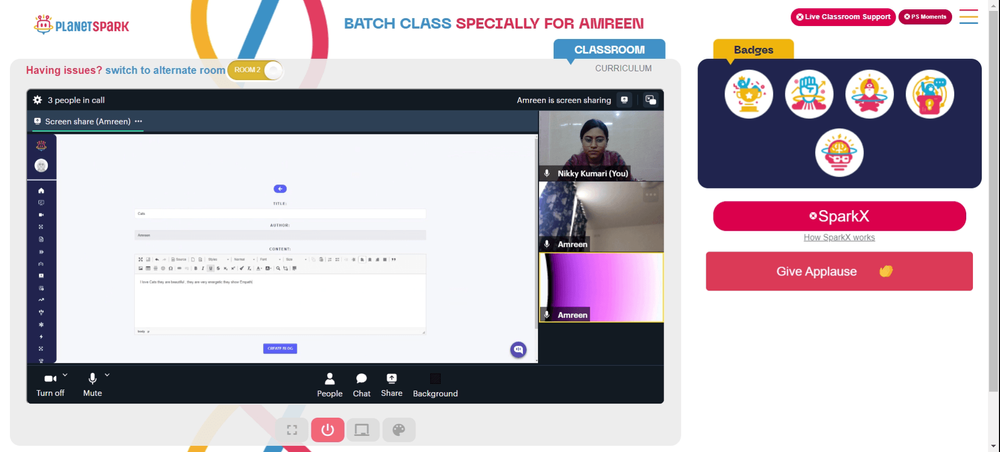Select Nikky Kumari (You) video tile
This screenshot has width=1000, height=452.
click(601, 146)
